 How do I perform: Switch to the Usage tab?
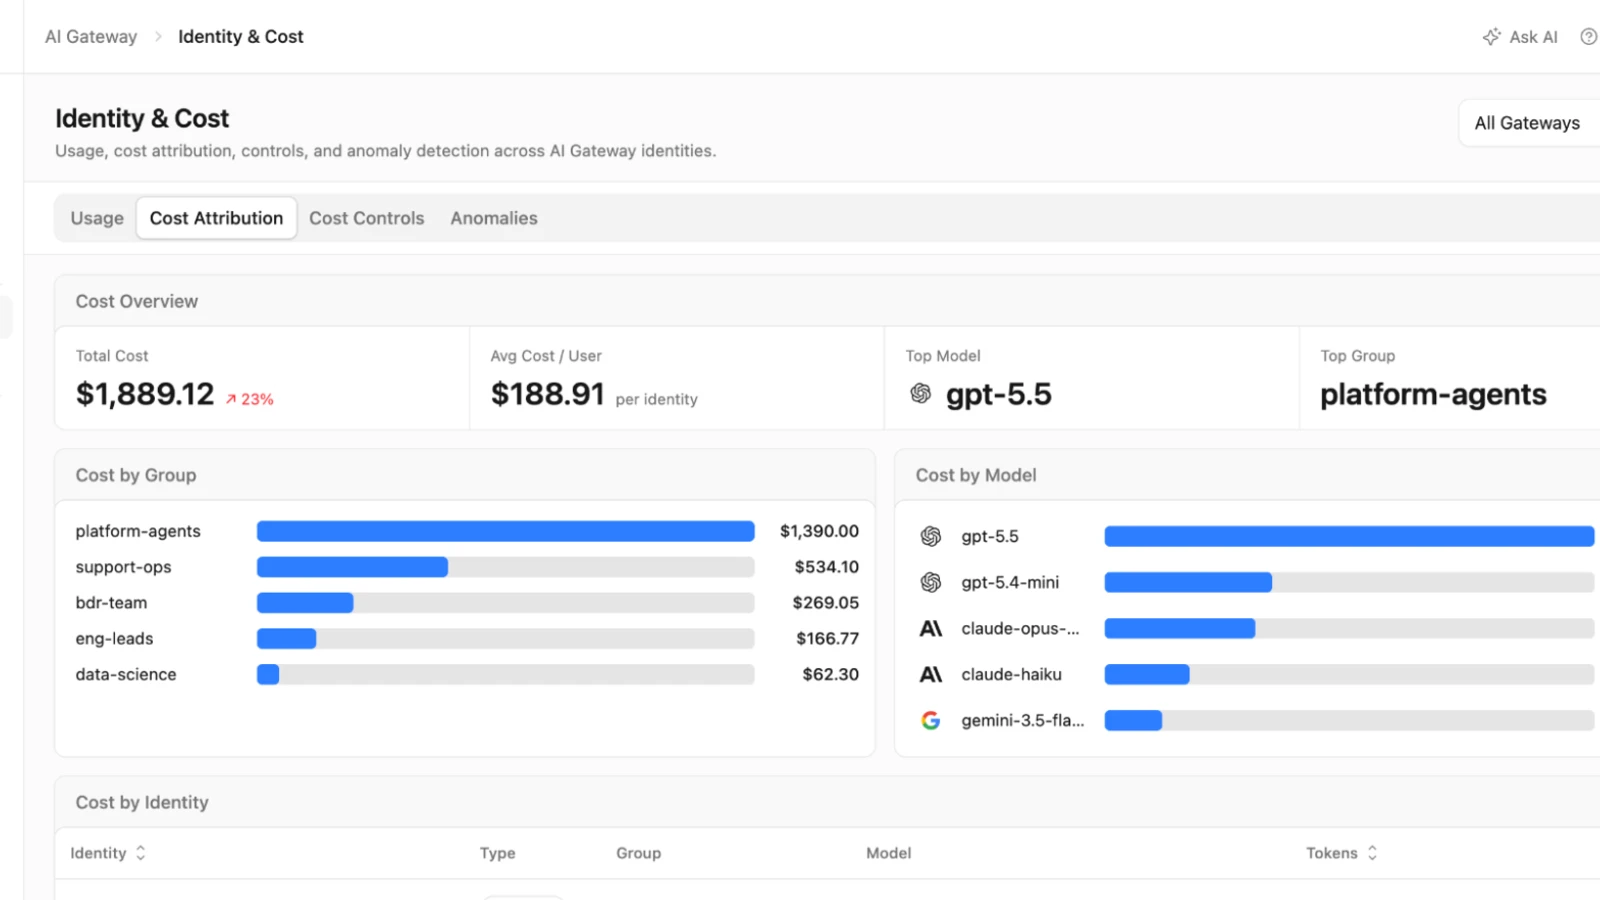click(97, 218)
